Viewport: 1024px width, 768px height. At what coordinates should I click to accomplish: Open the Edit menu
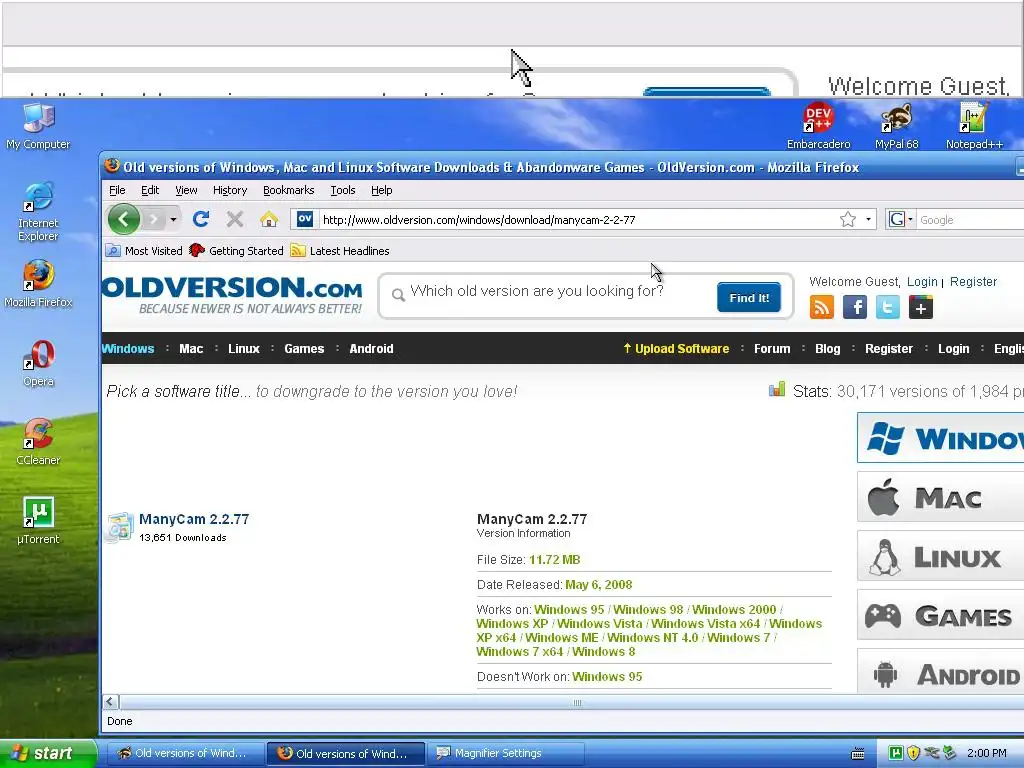click(150, 190)
